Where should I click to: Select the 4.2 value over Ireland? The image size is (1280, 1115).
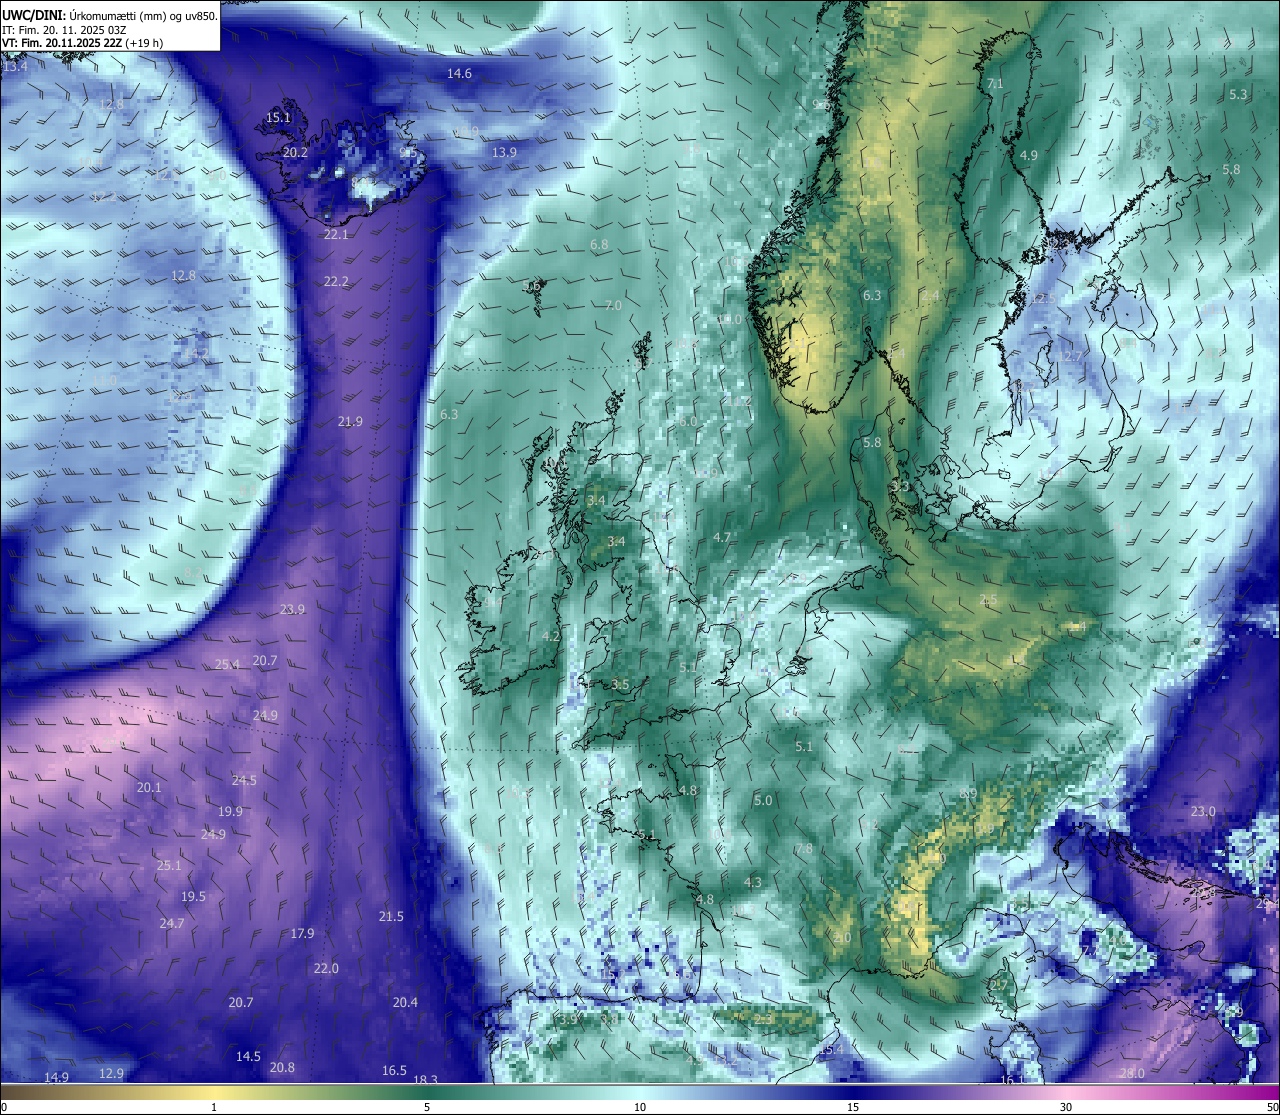(551, 637)
